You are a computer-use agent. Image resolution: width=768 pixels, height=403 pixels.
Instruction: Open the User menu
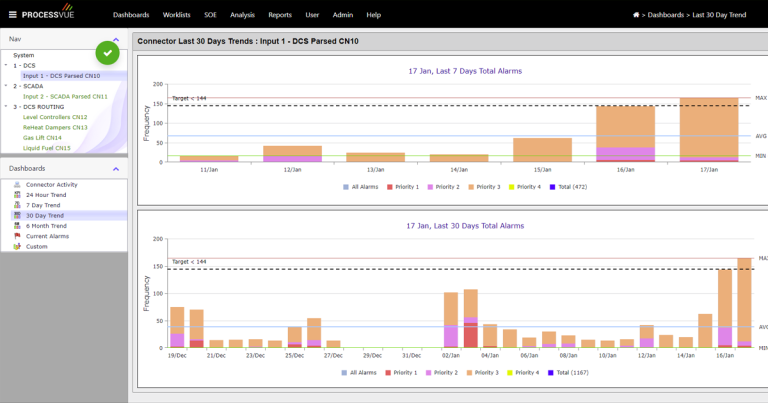312,15
